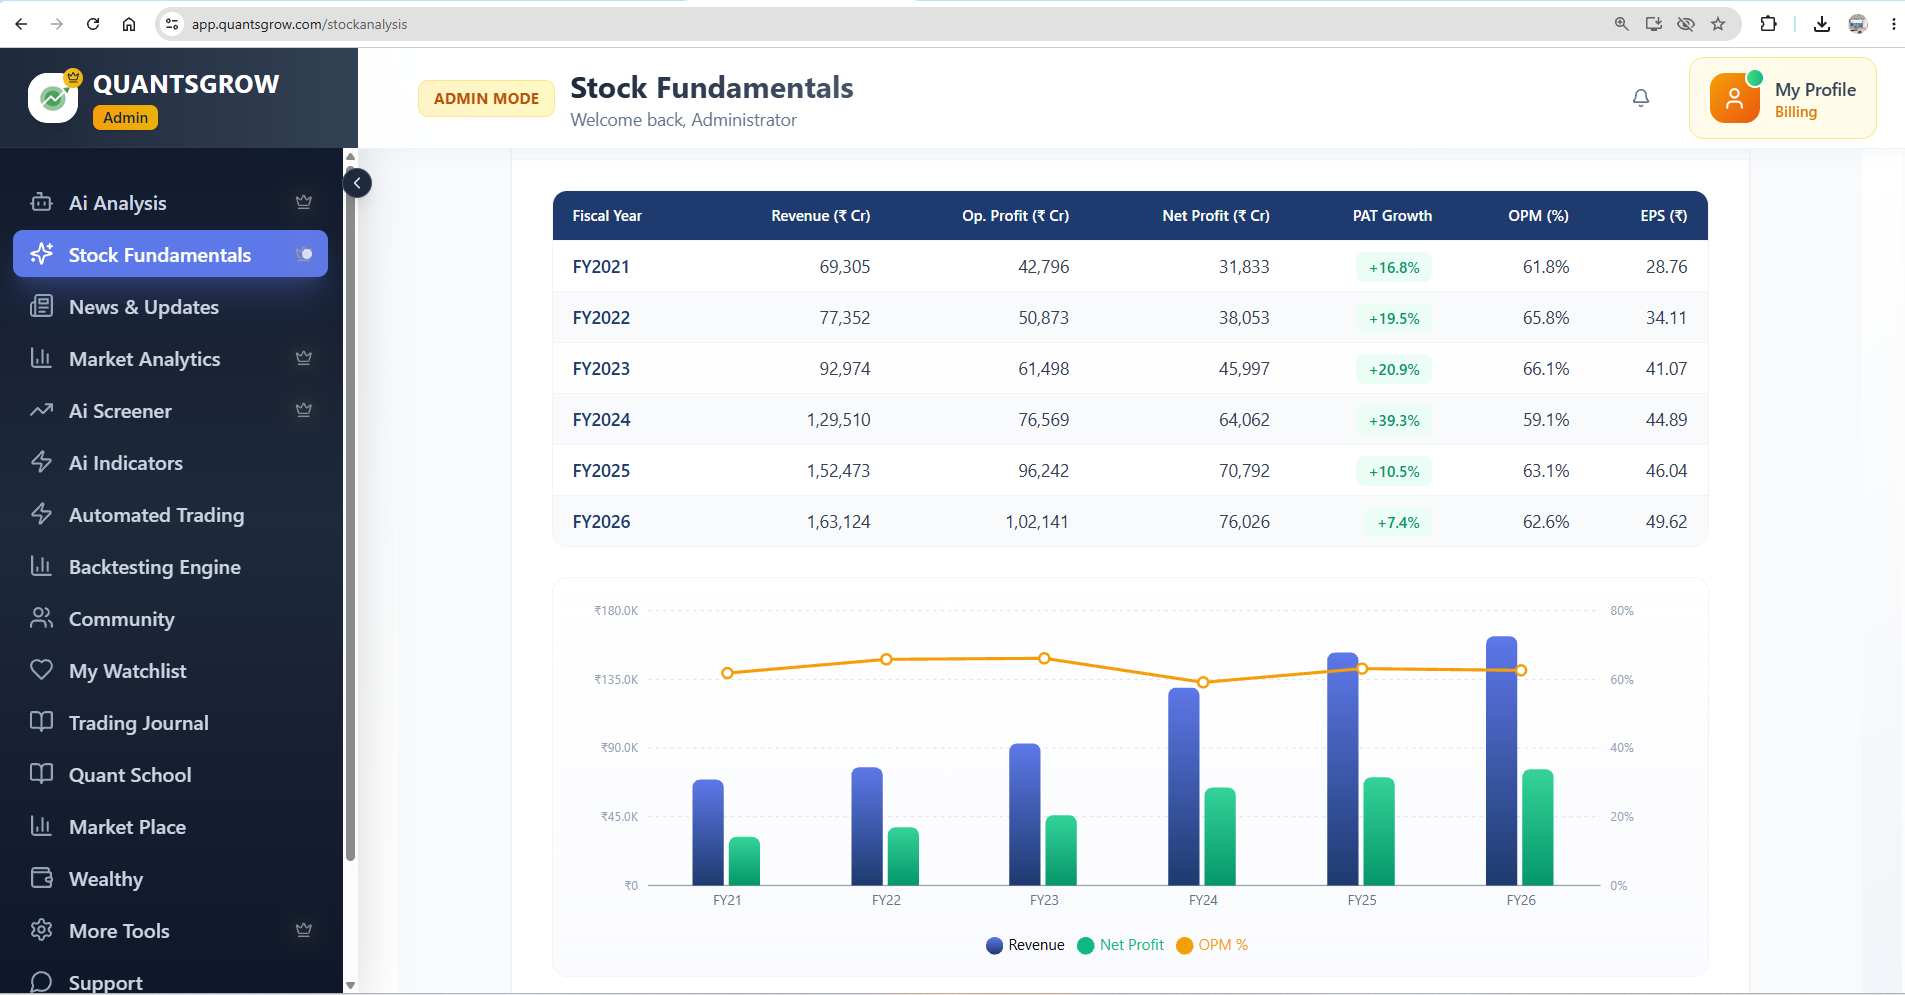The image size is (1905, 995).
Task: Open notifications bell icon
Action: [x=1641, y=98]
